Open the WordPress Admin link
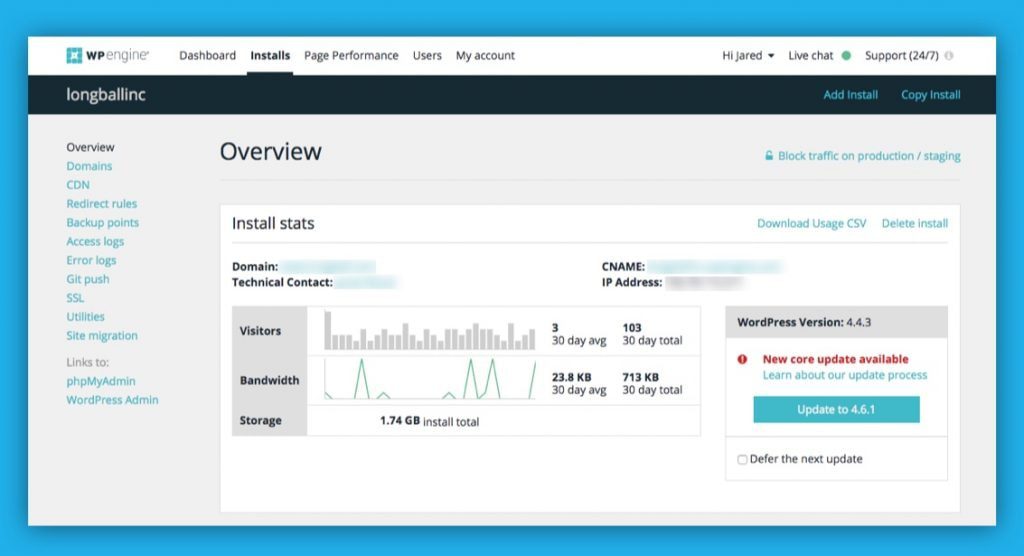Image resolution: width=1024 pixels, height=556 pixels. (x=112, y=400)
